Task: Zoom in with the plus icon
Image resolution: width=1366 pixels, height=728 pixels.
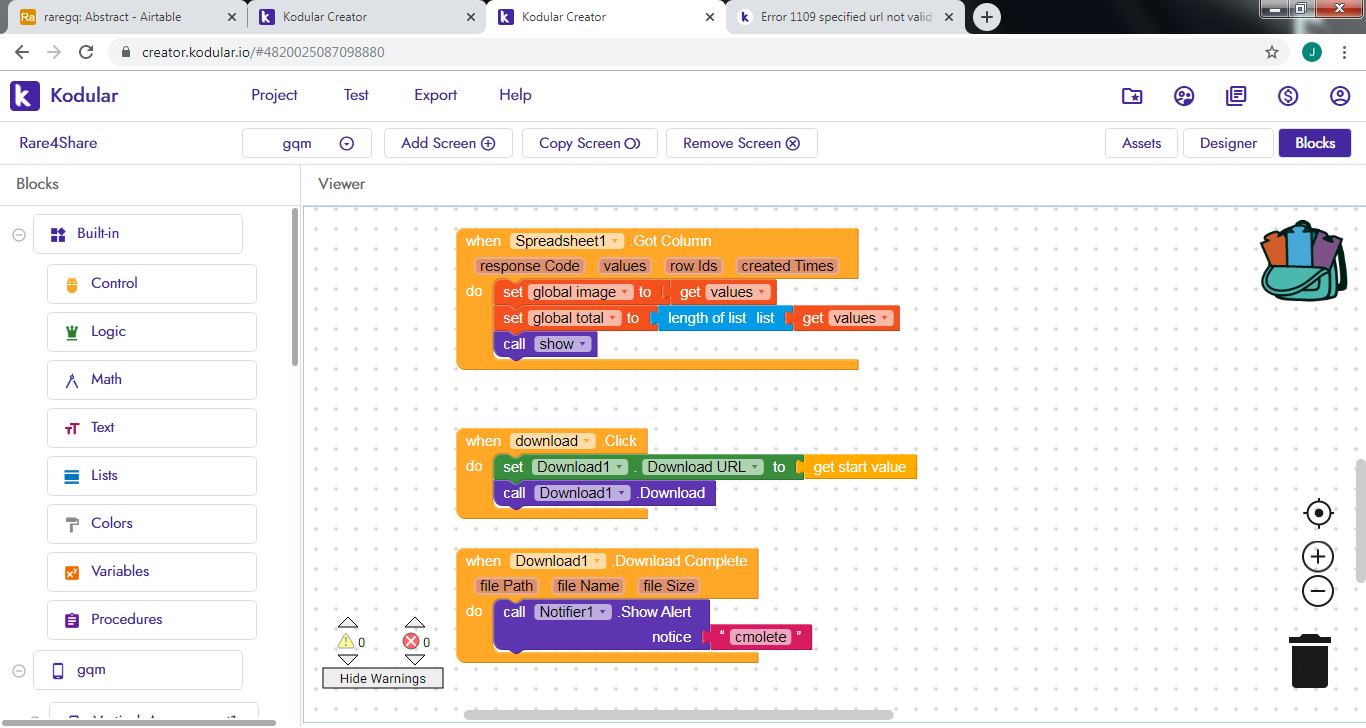Action: point(1319,557)
